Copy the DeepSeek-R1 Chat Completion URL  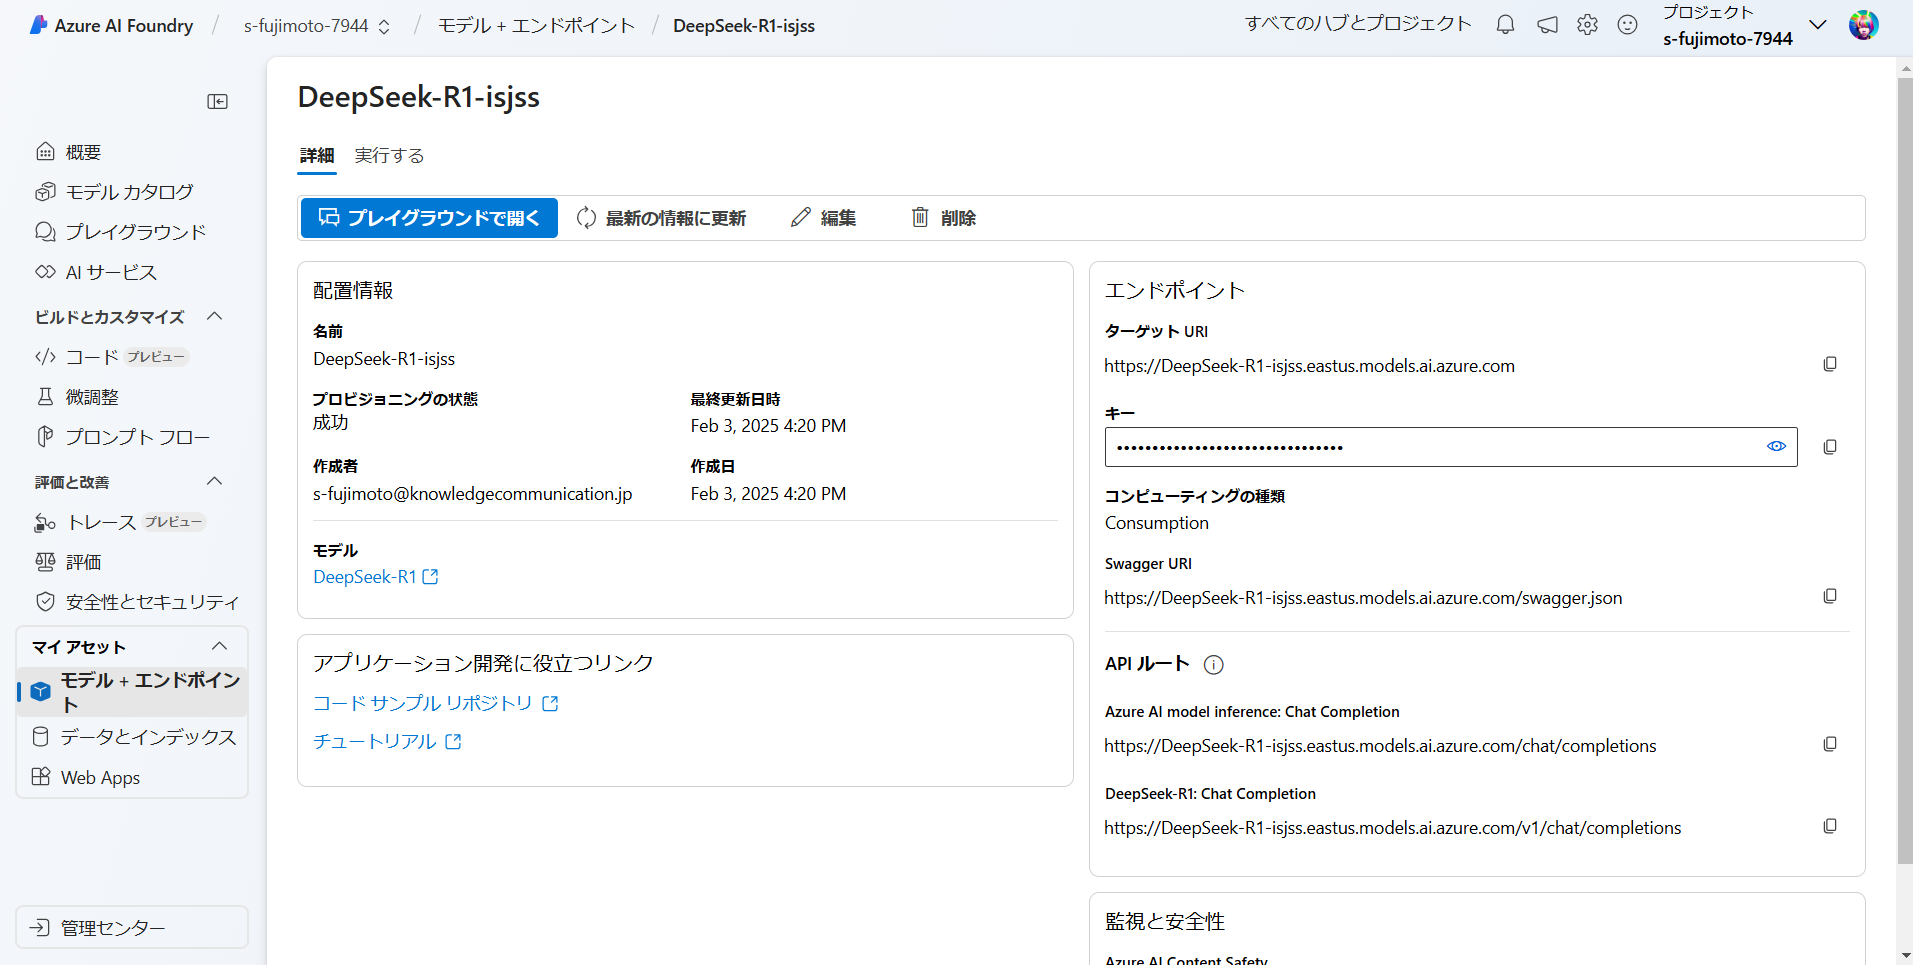[x=1830, y=826]
